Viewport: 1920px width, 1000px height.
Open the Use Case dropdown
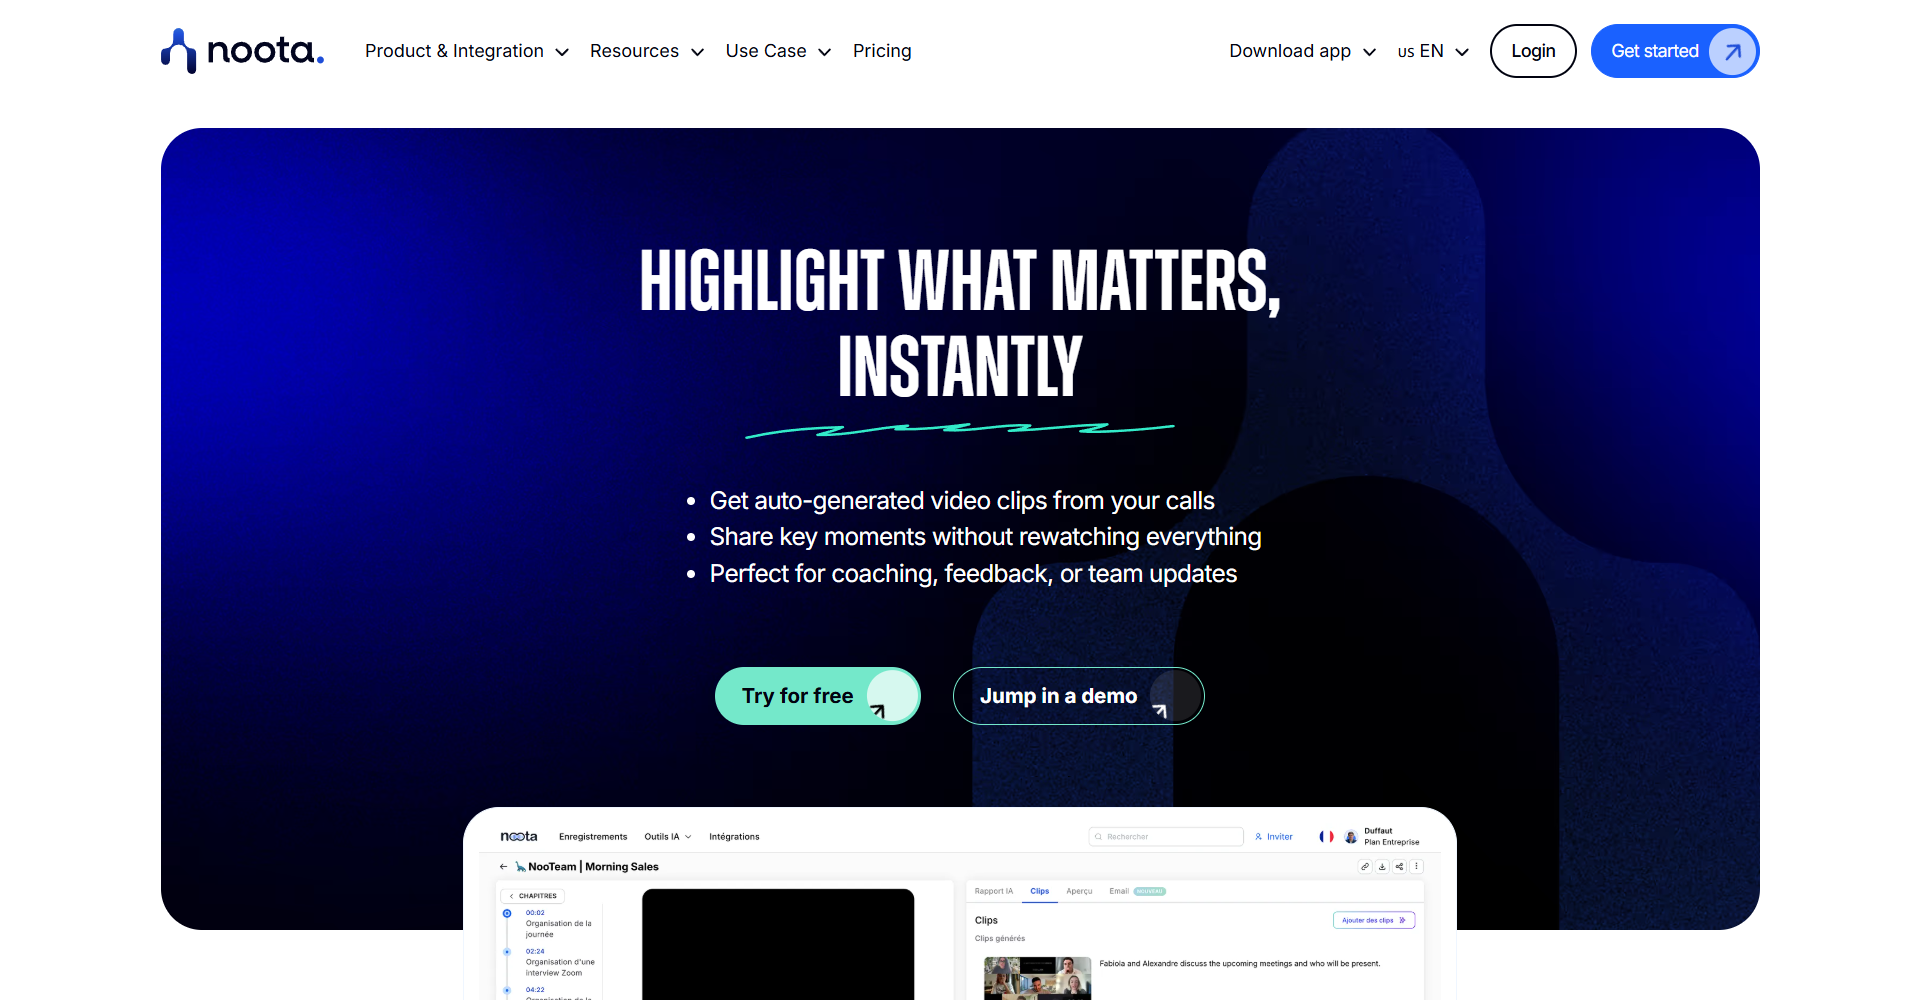[x=778, y=51]
